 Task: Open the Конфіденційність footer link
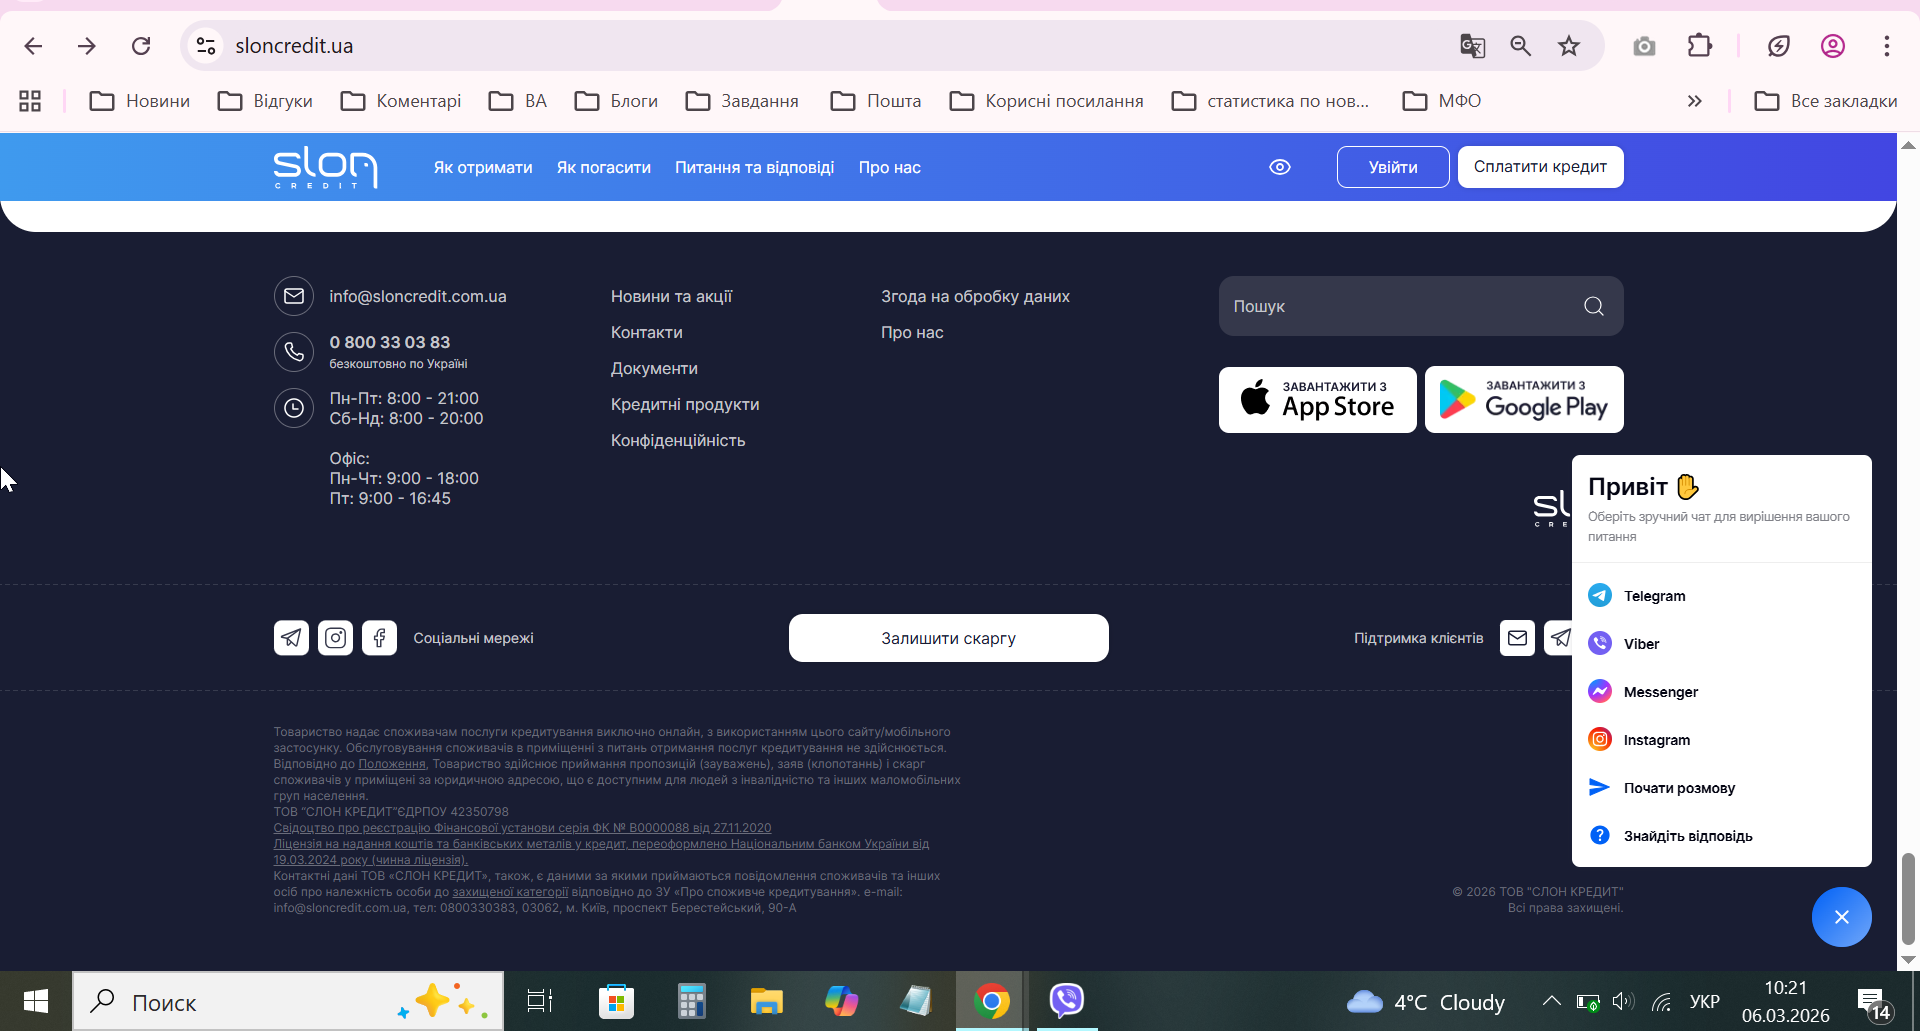(678, 441)
